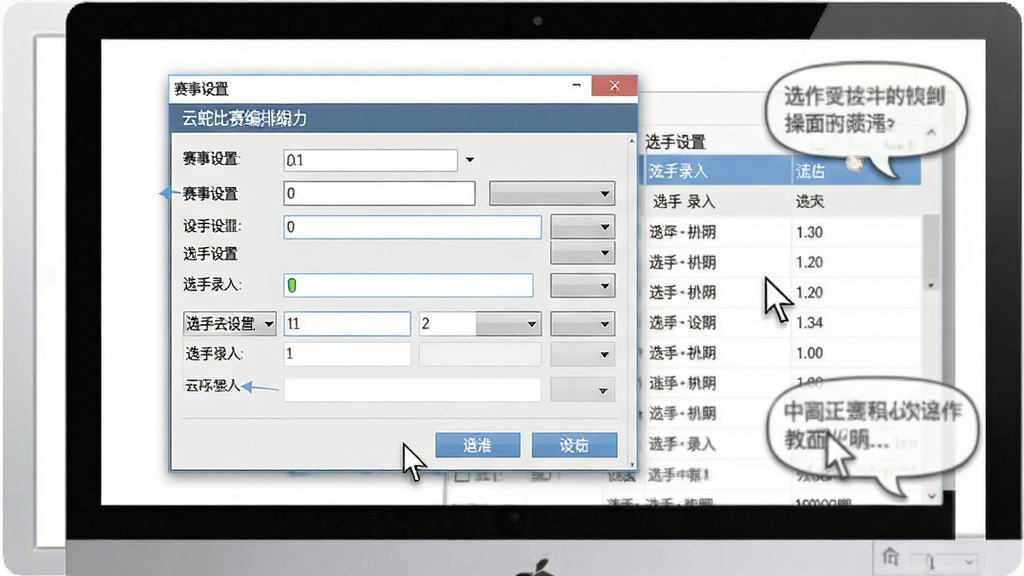Screen dimensions: 1024x576
Task: Tick the checkbox in the background list below the dialog
Action: [462, 476]
